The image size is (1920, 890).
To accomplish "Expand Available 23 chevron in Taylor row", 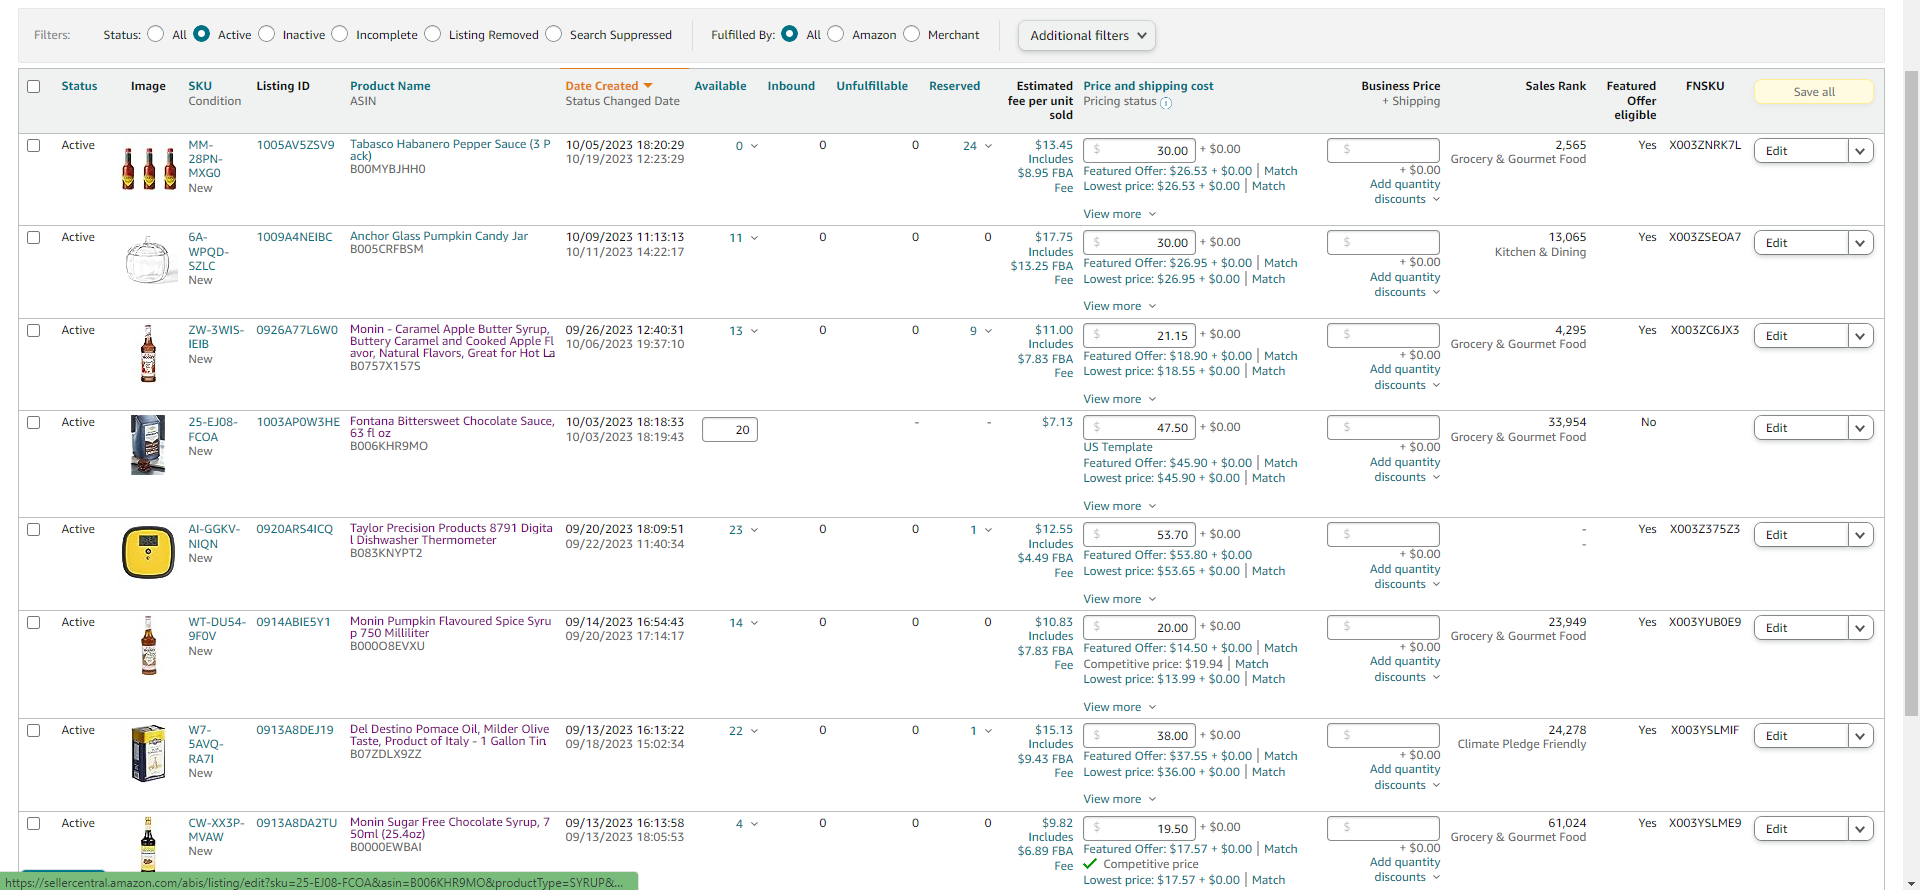I will [x=754, y=530].
